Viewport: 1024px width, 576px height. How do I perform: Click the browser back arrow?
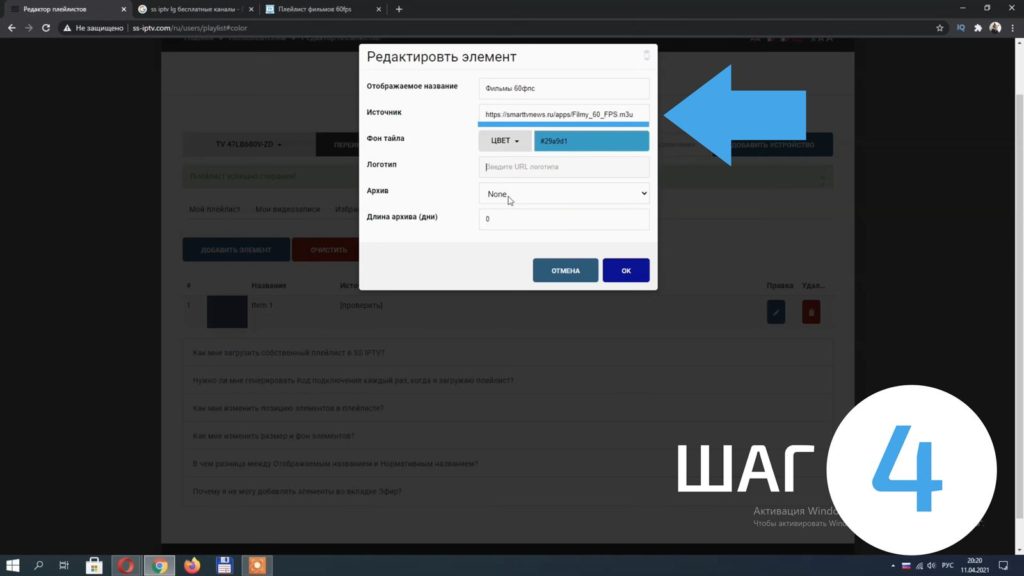[11, 28]
